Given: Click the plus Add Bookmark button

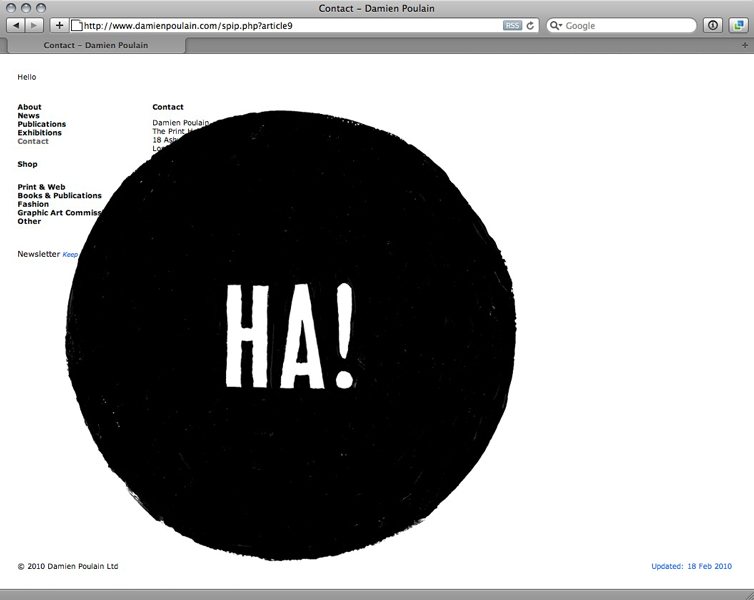Looking at the screenshot, I should 59,25.
